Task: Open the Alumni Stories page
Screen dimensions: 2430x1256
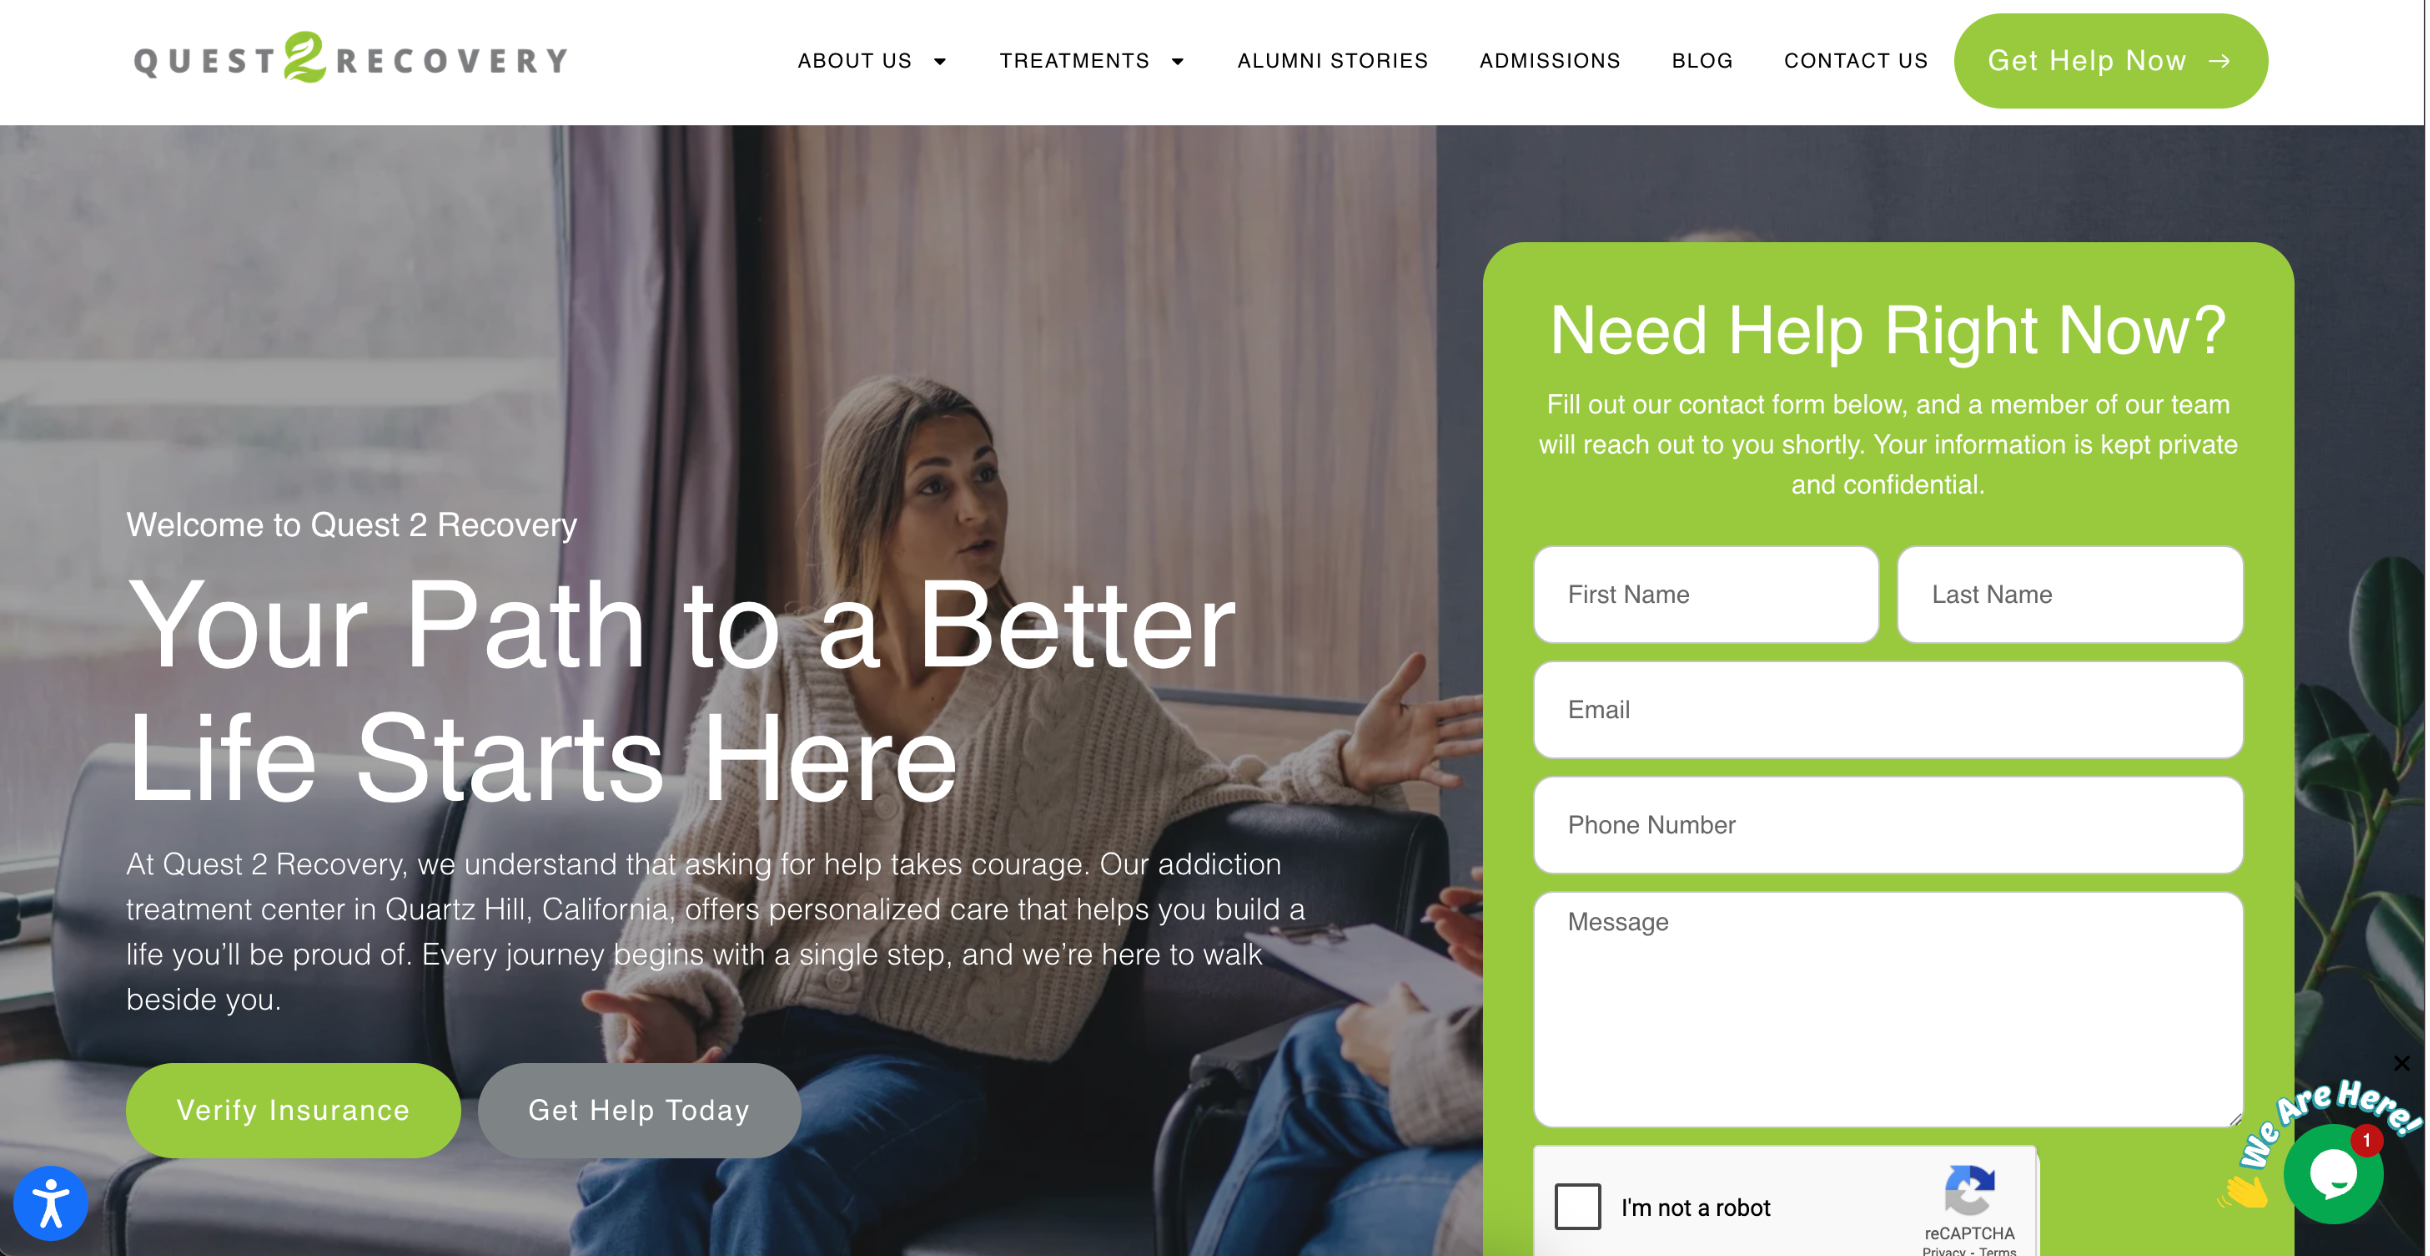Action: coord(1333,61)
